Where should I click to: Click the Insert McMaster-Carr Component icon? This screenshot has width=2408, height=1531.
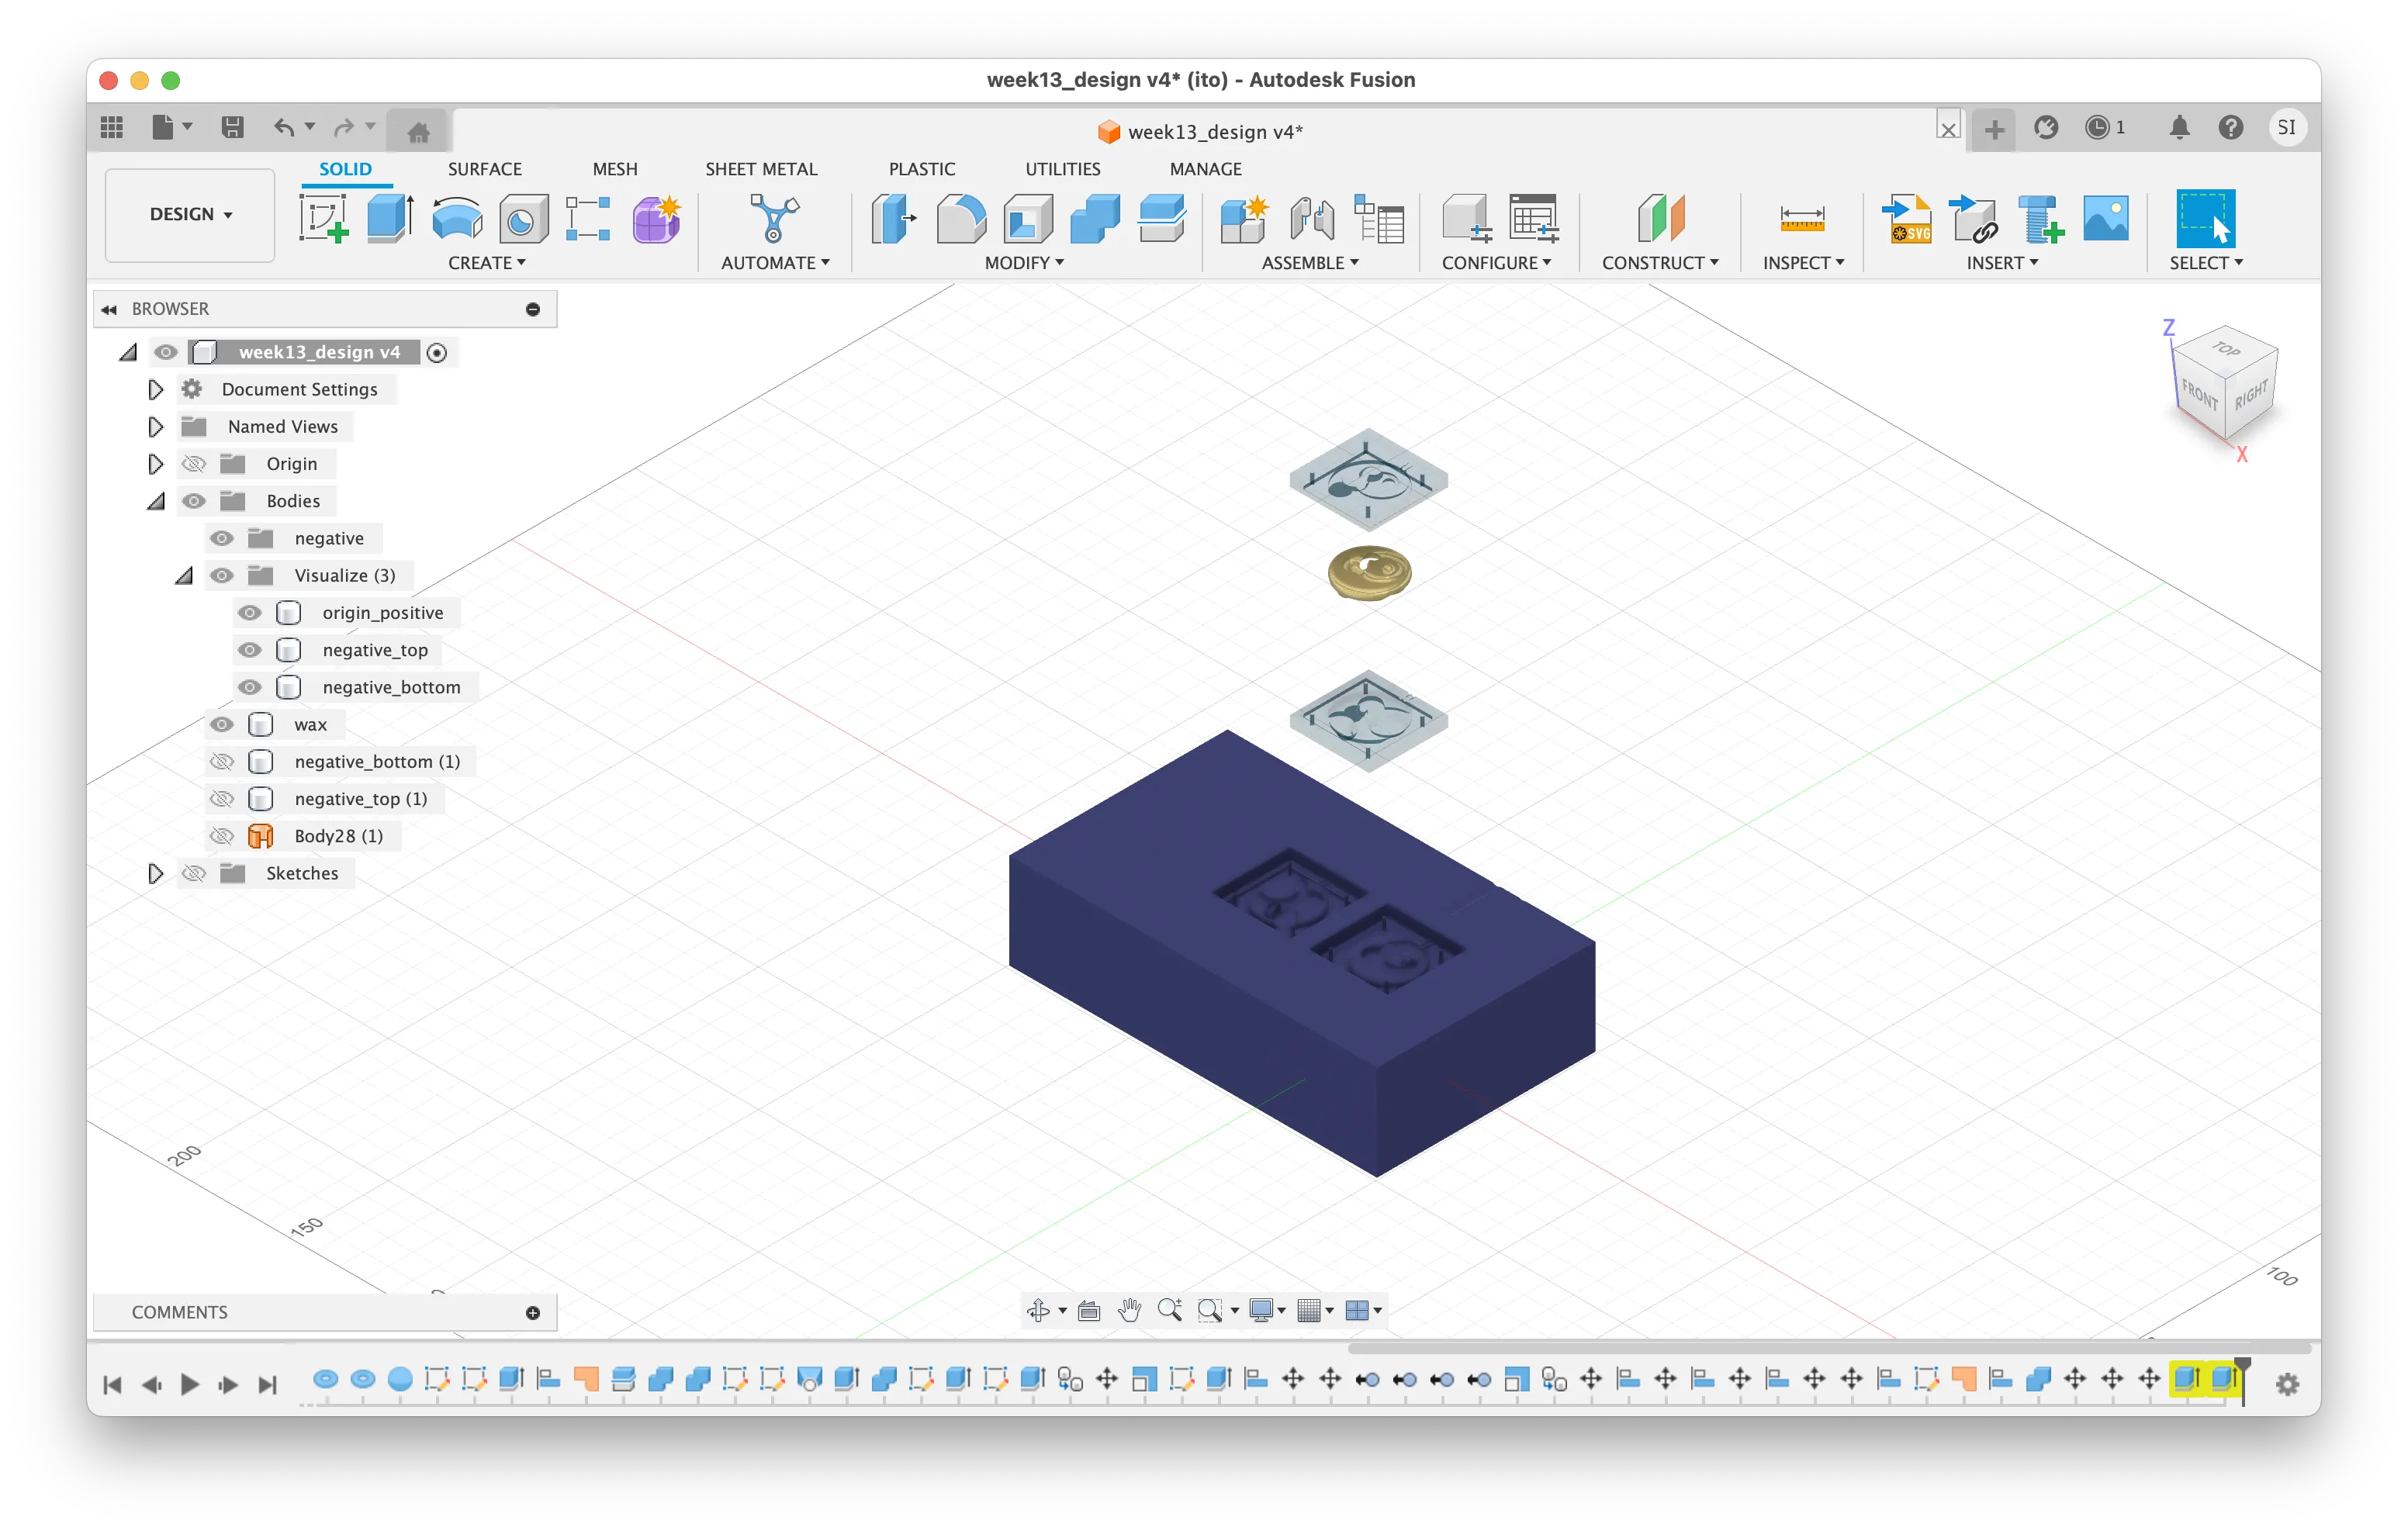(x=2040, y=218)
